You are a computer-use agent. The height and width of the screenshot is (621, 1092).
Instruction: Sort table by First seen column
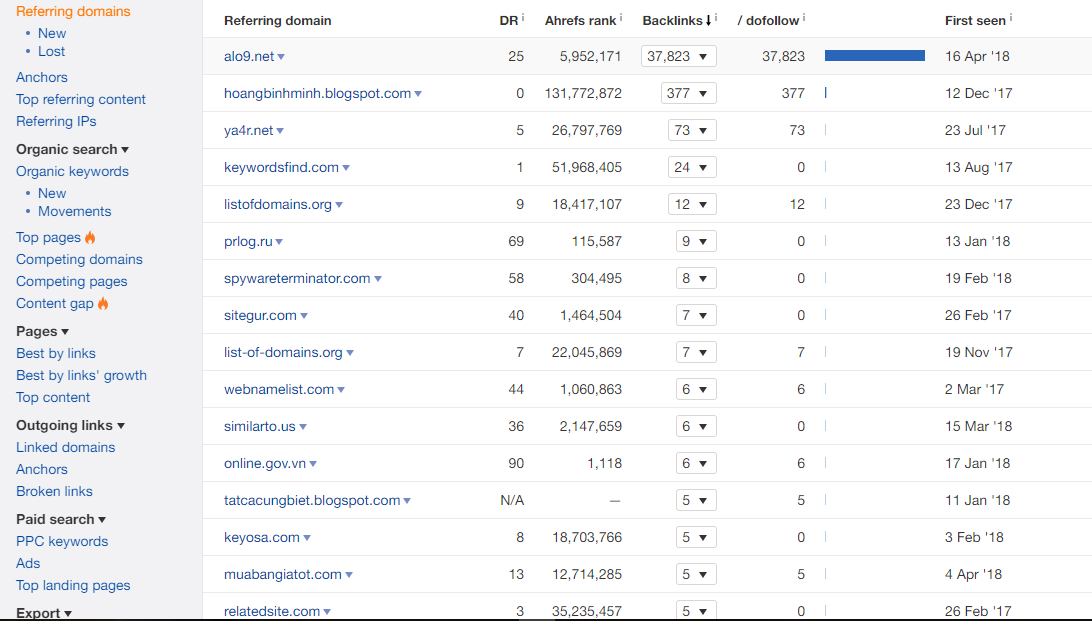point(975,21)
